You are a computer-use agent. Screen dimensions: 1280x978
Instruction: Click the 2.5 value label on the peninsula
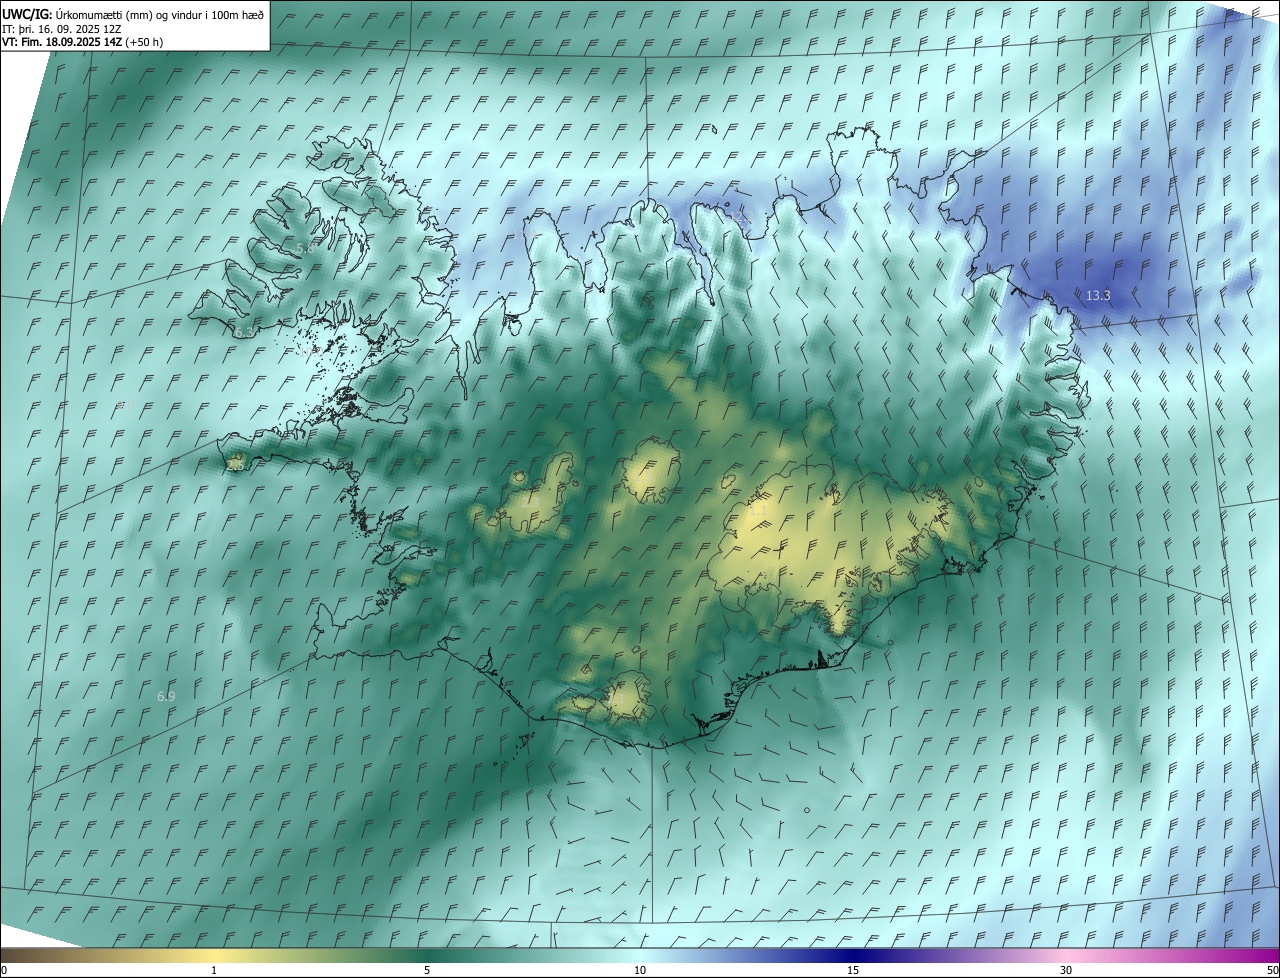[x=236, y=465]
